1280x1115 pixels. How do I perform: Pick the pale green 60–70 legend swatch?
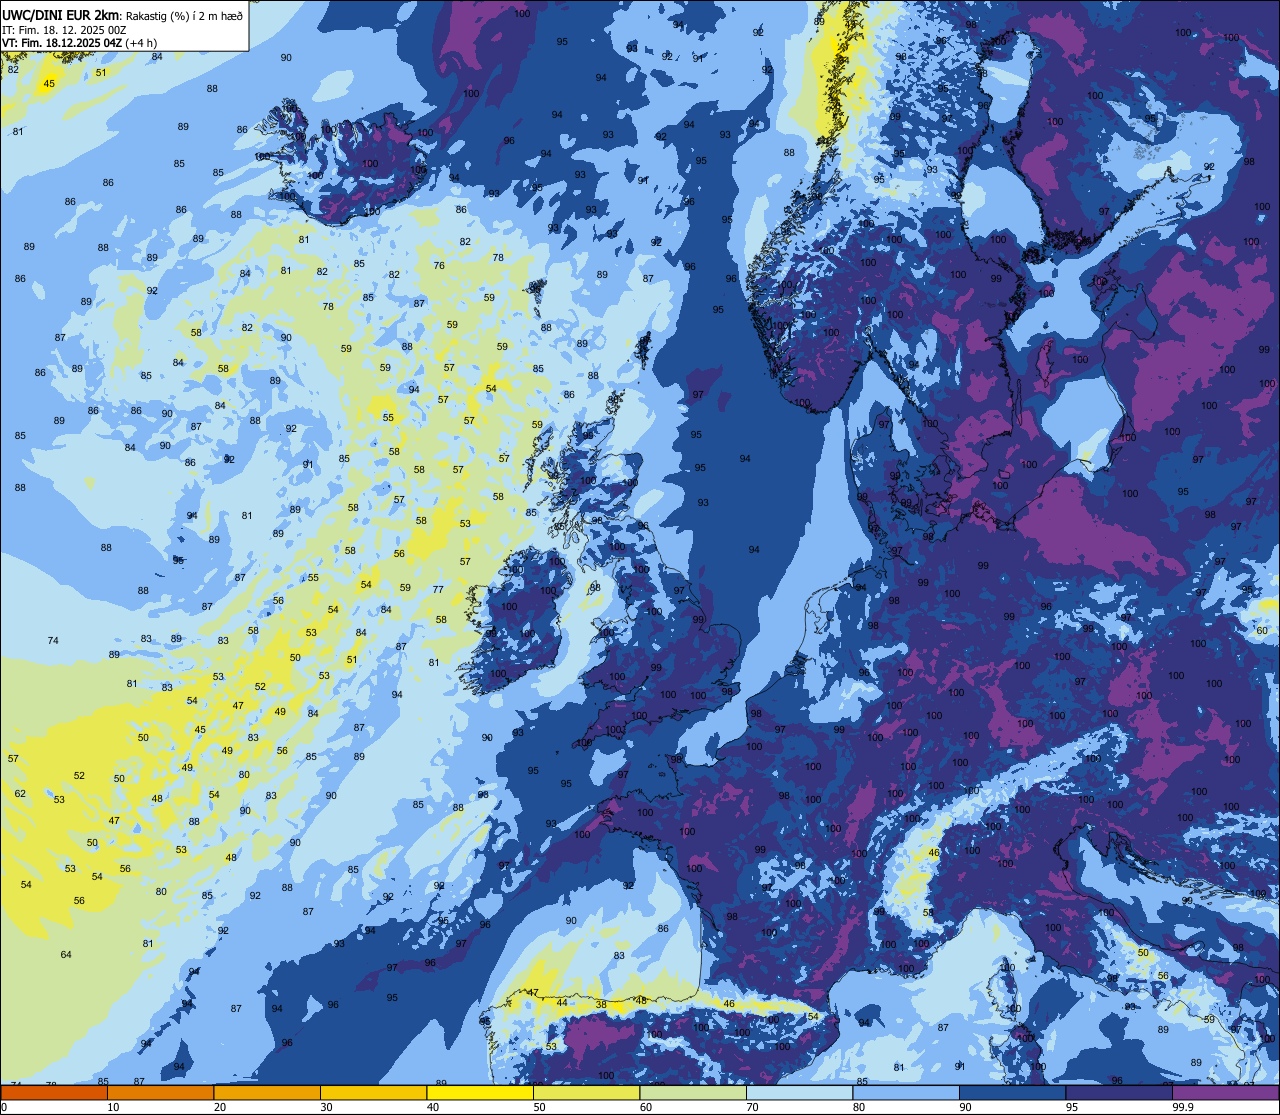tap(693, 1092)
